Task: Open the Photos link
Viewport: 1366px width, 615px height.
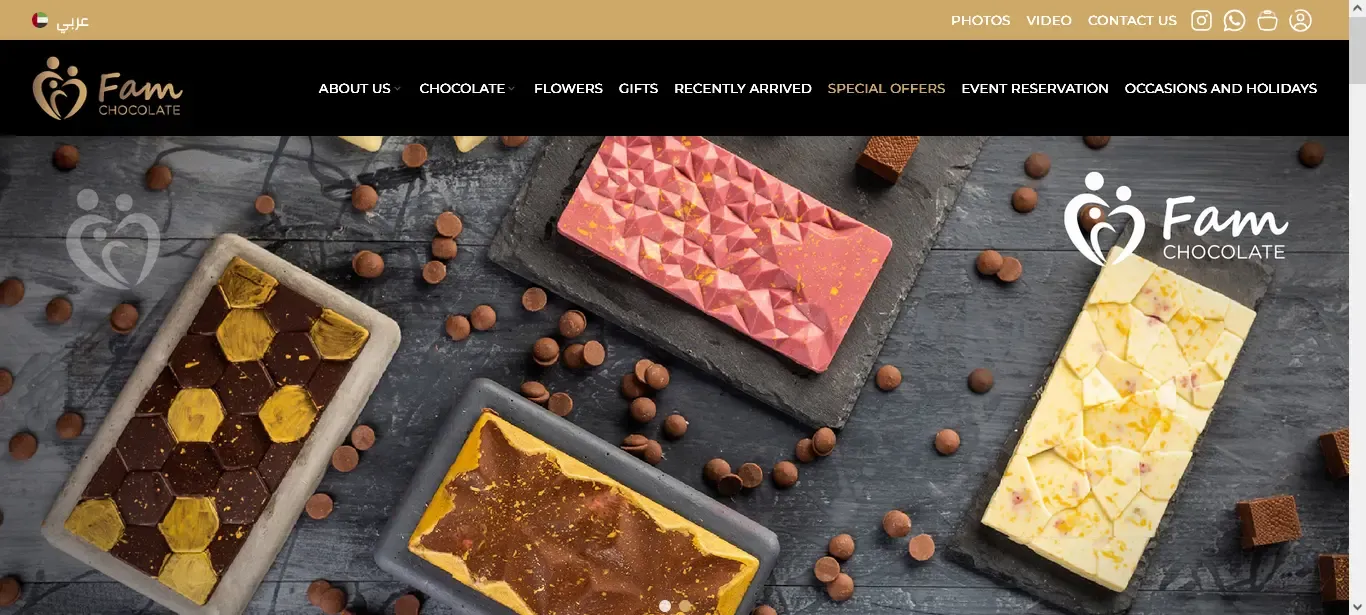Action: point(981,20)
